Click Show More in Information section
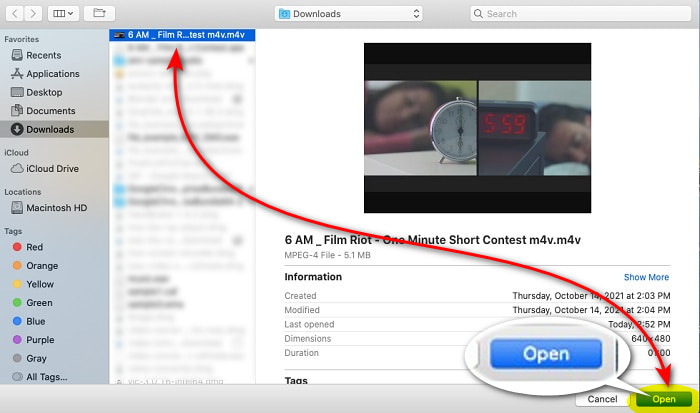The height and width of the screenshot is (413, 700). pos(646,277)
